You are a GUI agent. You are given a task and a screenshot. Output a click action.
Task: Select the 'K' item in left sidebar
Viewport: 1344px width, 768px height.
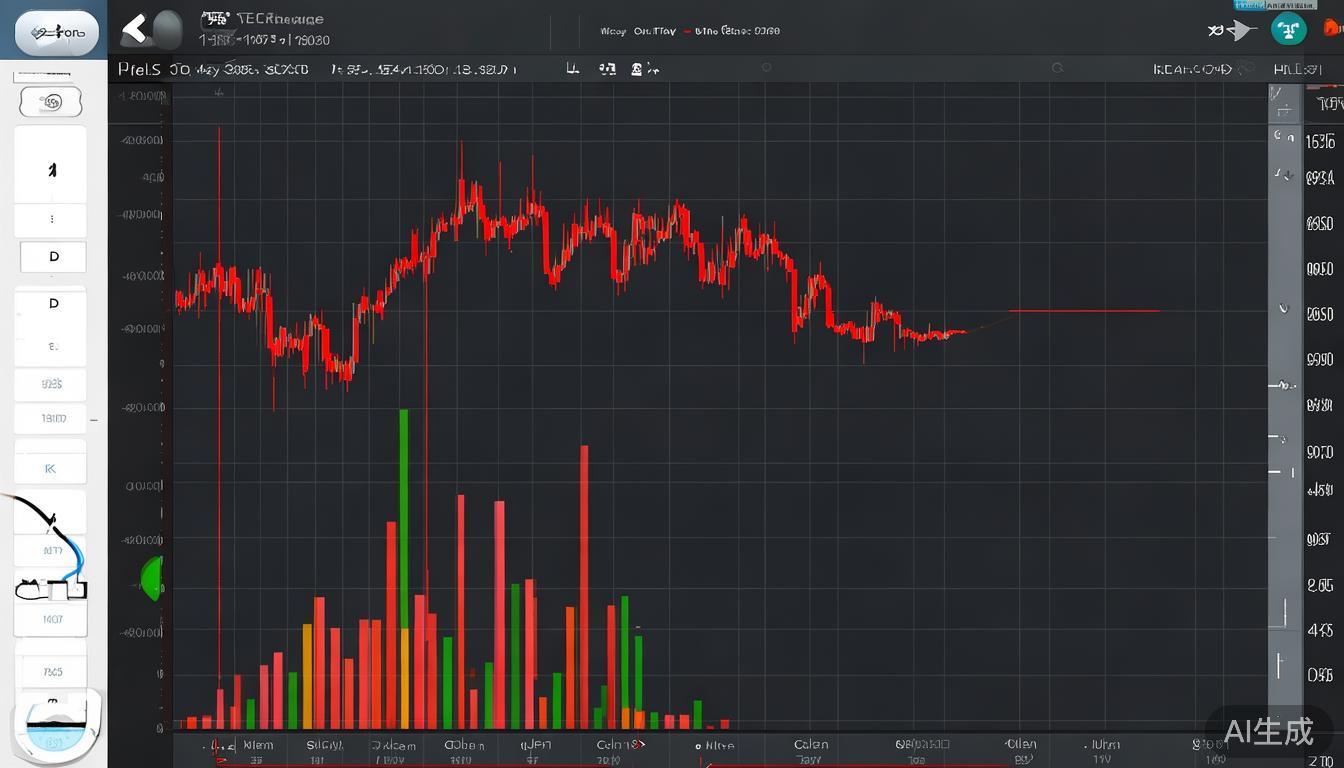coord(50,468)
